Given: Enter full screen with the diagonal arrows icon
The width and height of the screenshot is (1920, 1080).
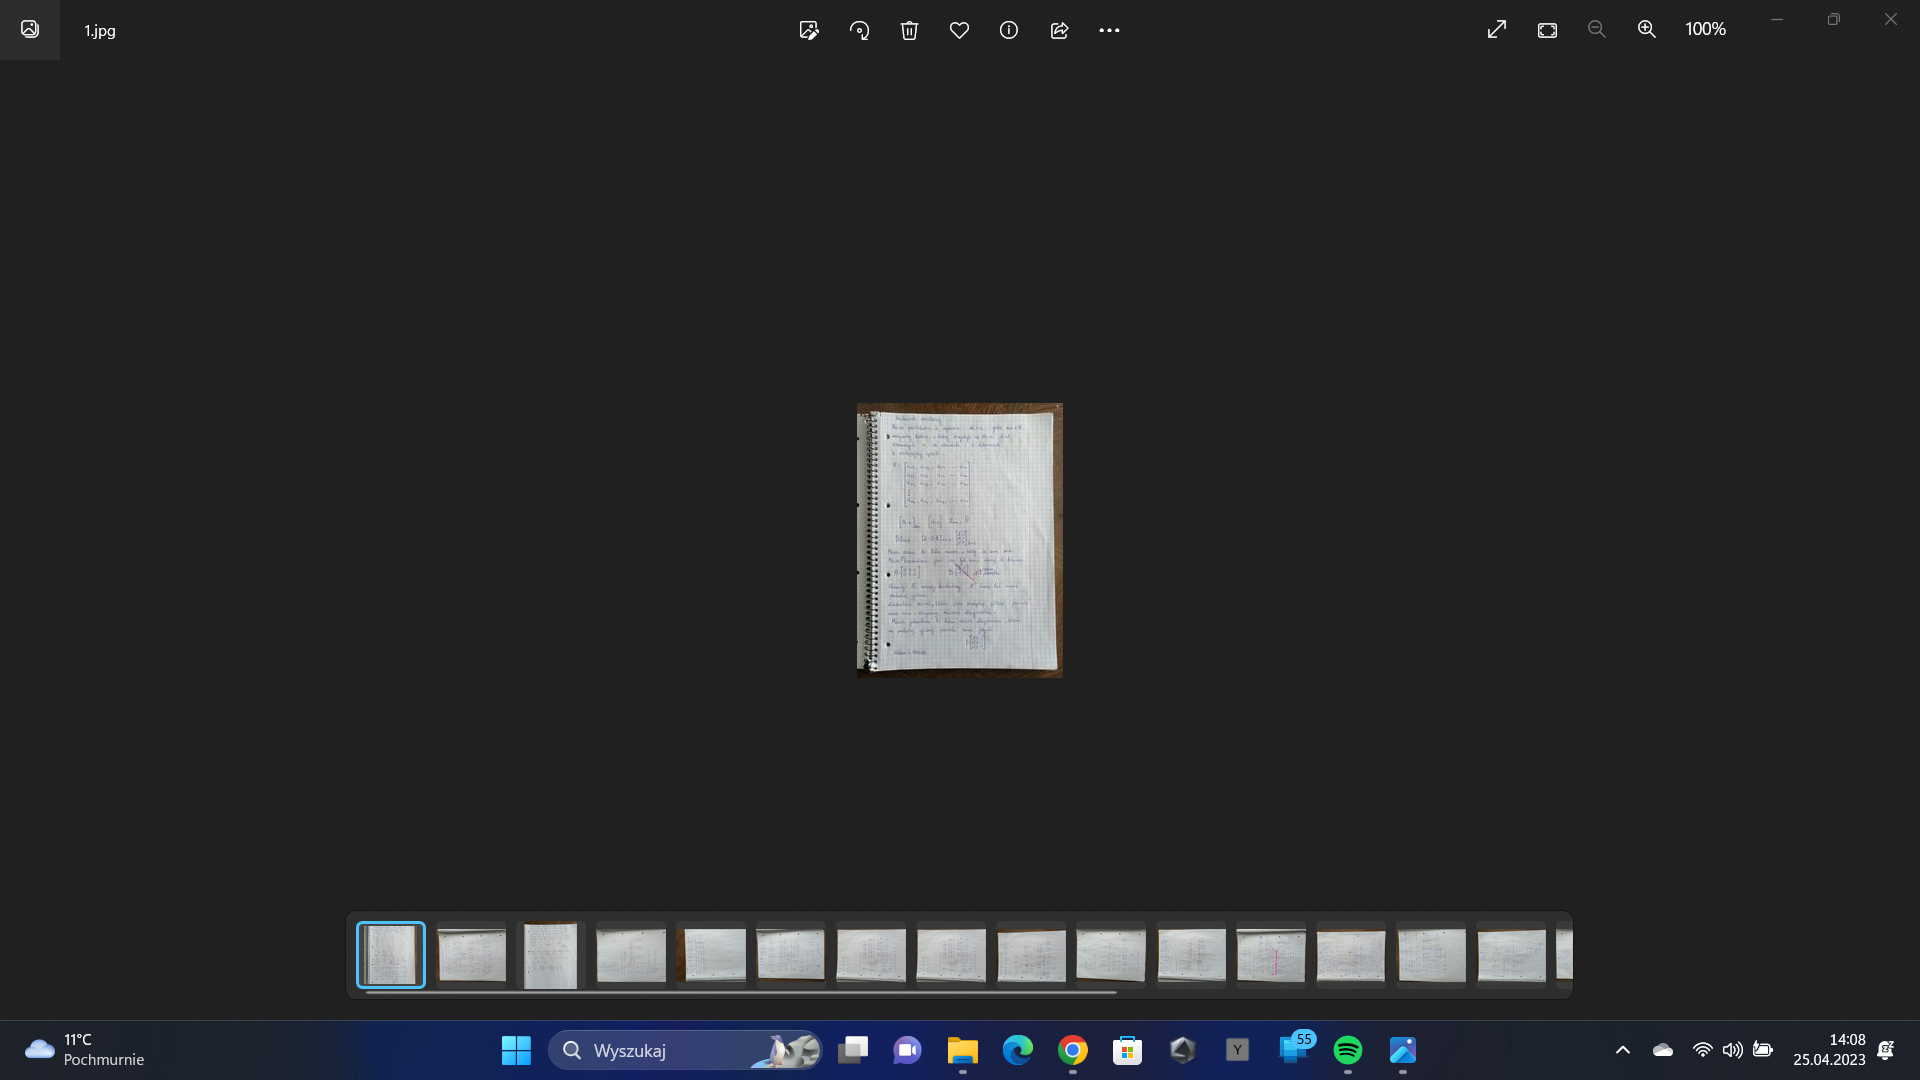Looking at the screenshot, I should [x=1497, y=30].
